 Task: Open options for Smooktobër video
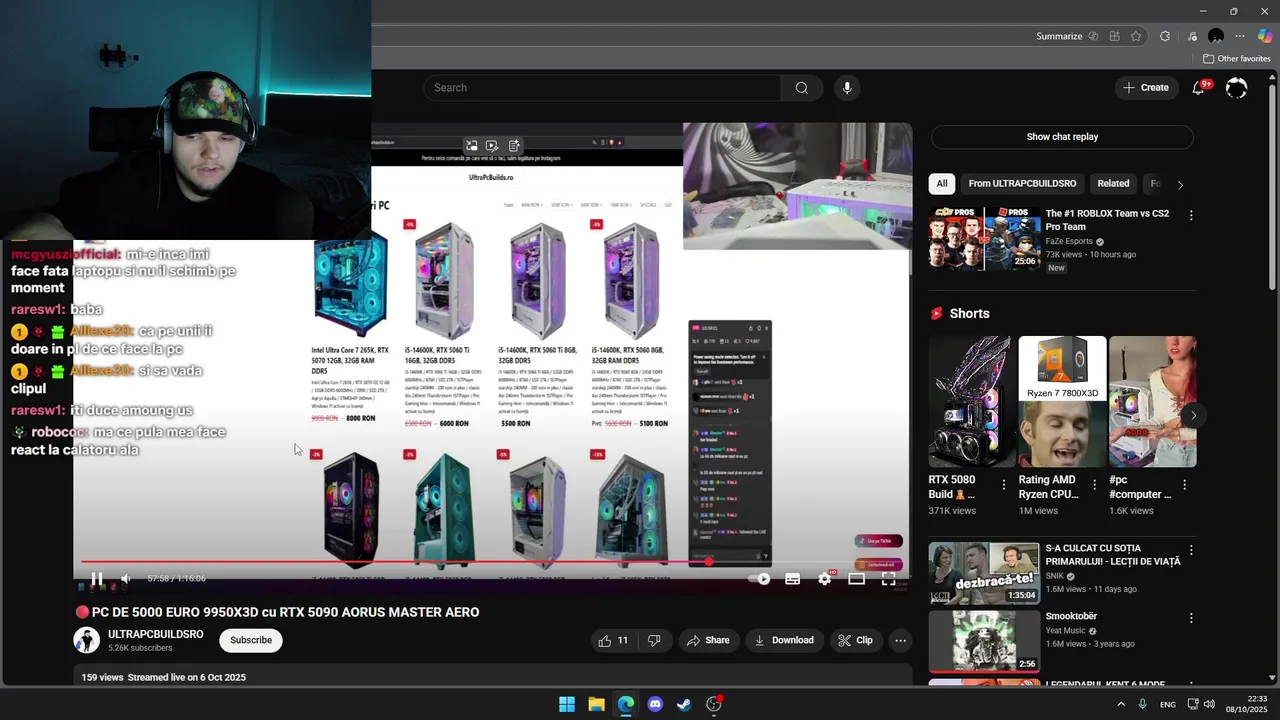[1191, 618]
